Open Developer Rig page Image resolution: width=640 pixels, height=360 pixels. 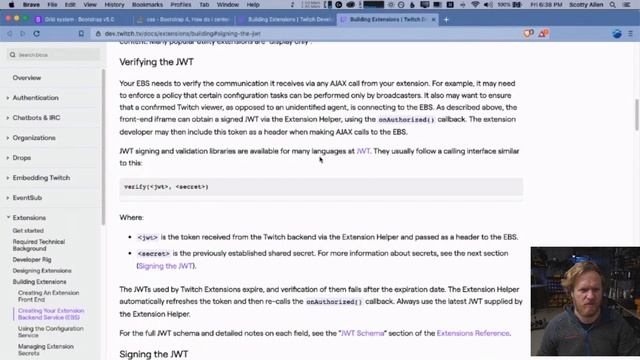[x=32, y=260]
